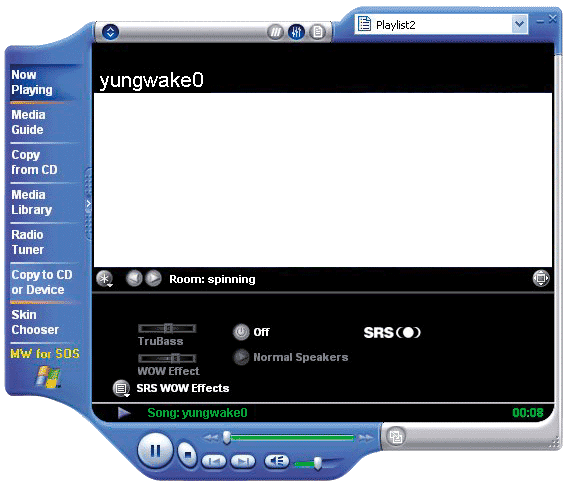This screenshot has height=485, width=567.
Task: Fast forward with the double-right arrows
Action: (366, 438)
